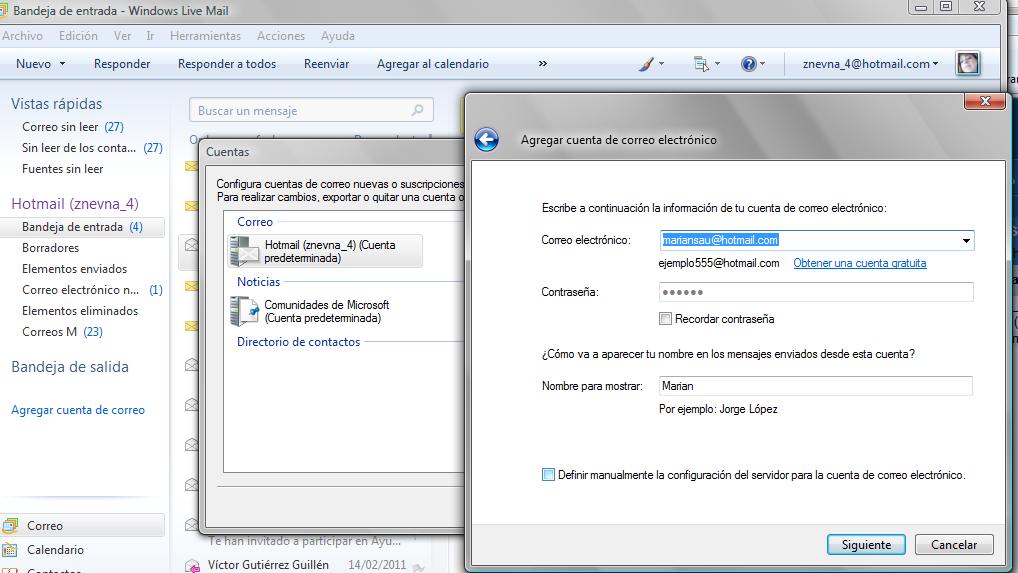Open Correos M folder
Image resolution: width=1018 pixels, height=573 pixels.
click(62, 332)
